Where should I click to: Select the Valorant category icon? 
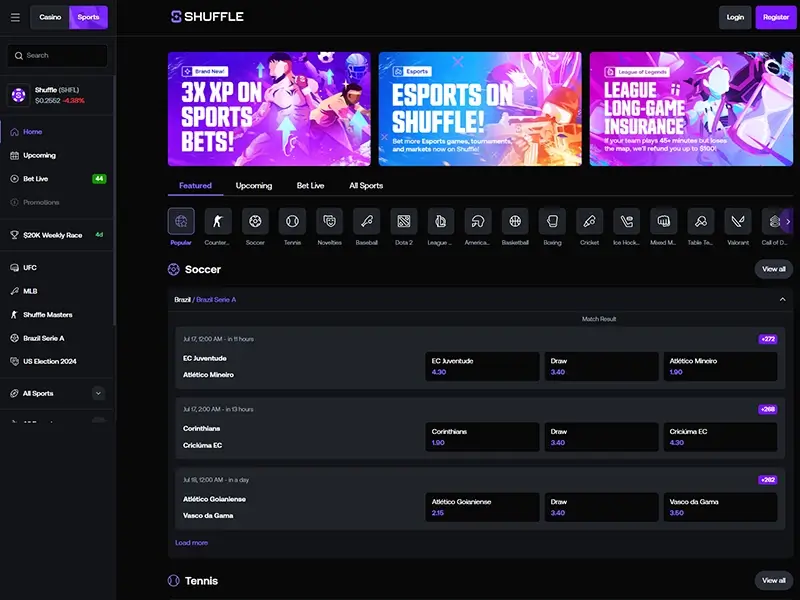tap(738, 221)
